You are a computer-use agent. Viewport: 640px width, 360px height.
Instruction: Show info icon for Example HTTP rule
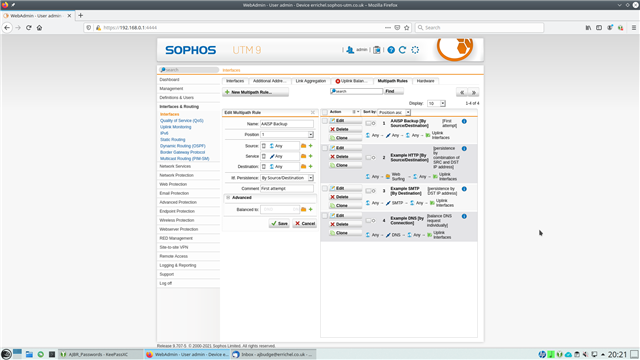click(x=464, y=149)
